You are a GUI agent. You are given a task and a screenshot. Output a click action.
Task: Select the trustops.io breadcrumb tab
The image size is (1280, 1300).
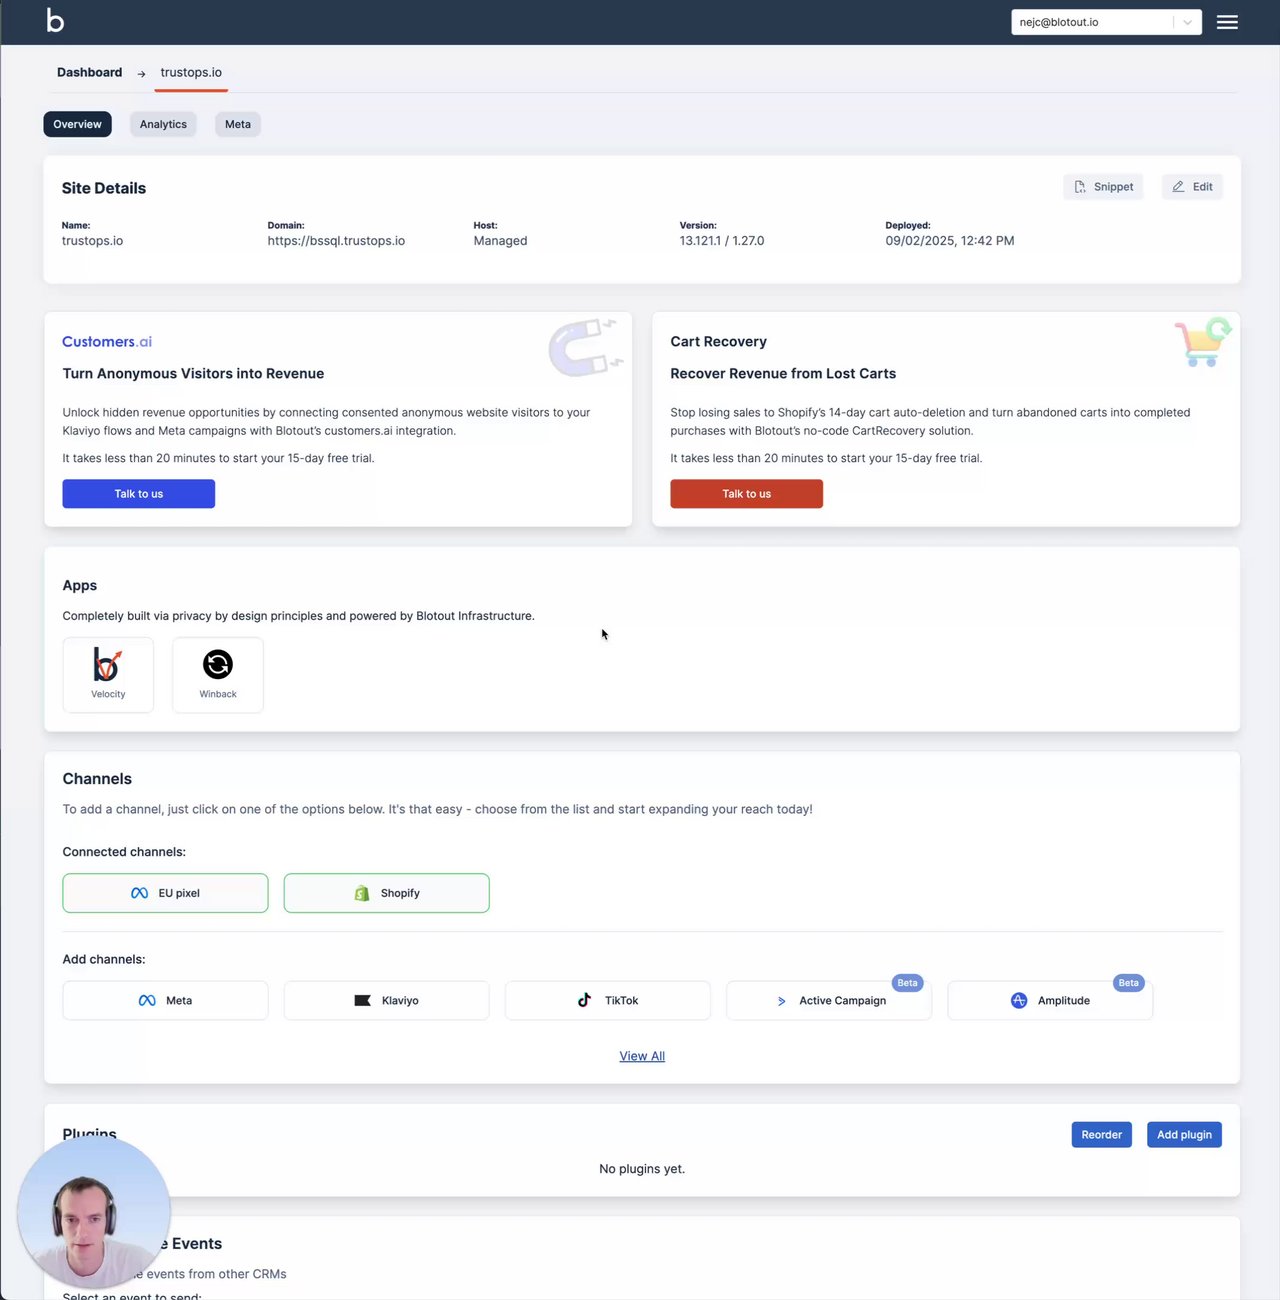click(191, 72)
